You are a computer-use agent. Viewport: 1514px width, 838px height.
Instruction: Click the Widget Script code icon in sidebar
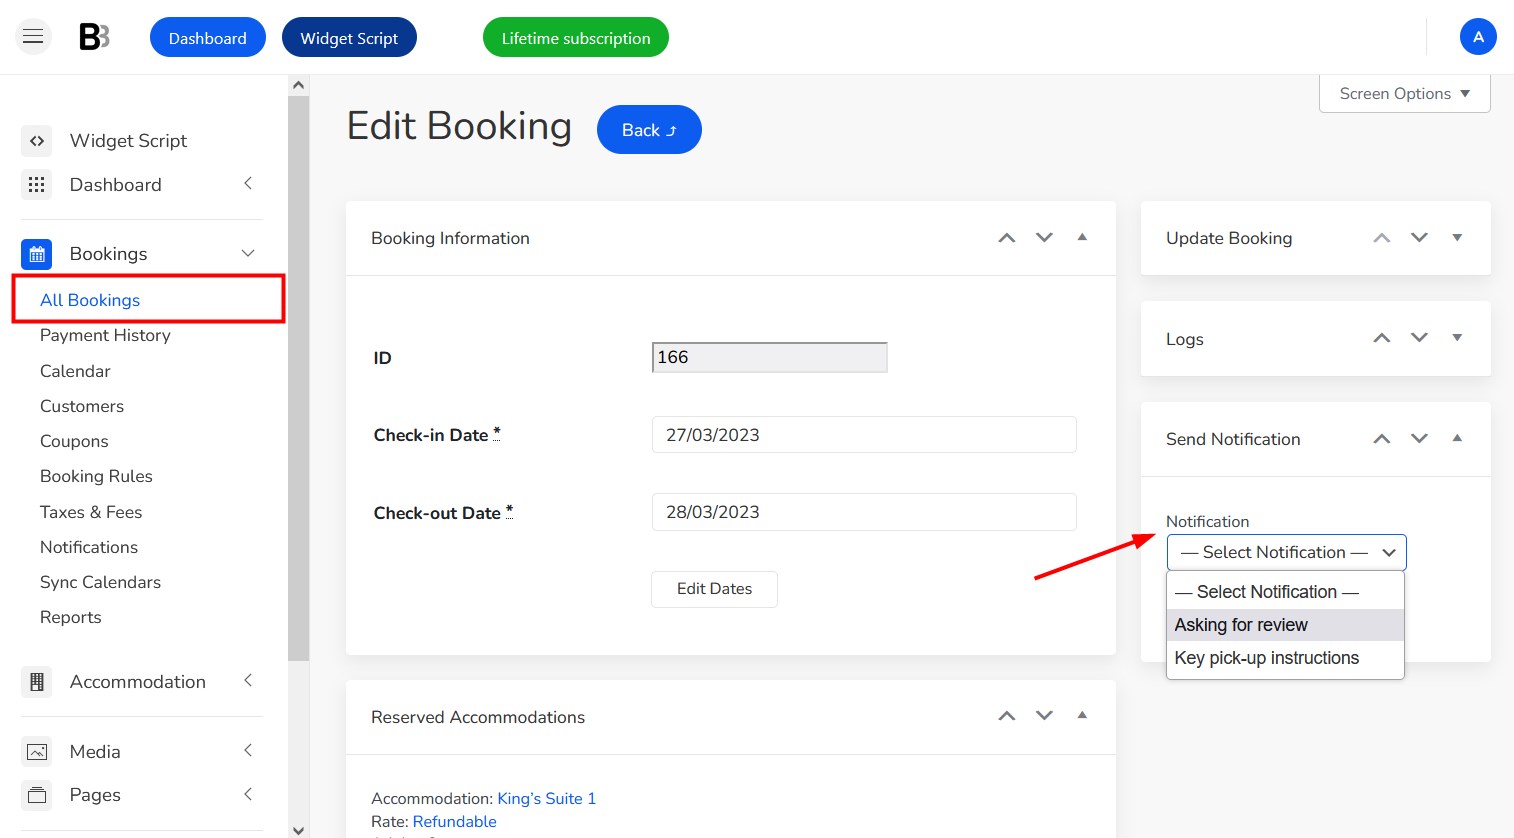(x=37, y=141)
